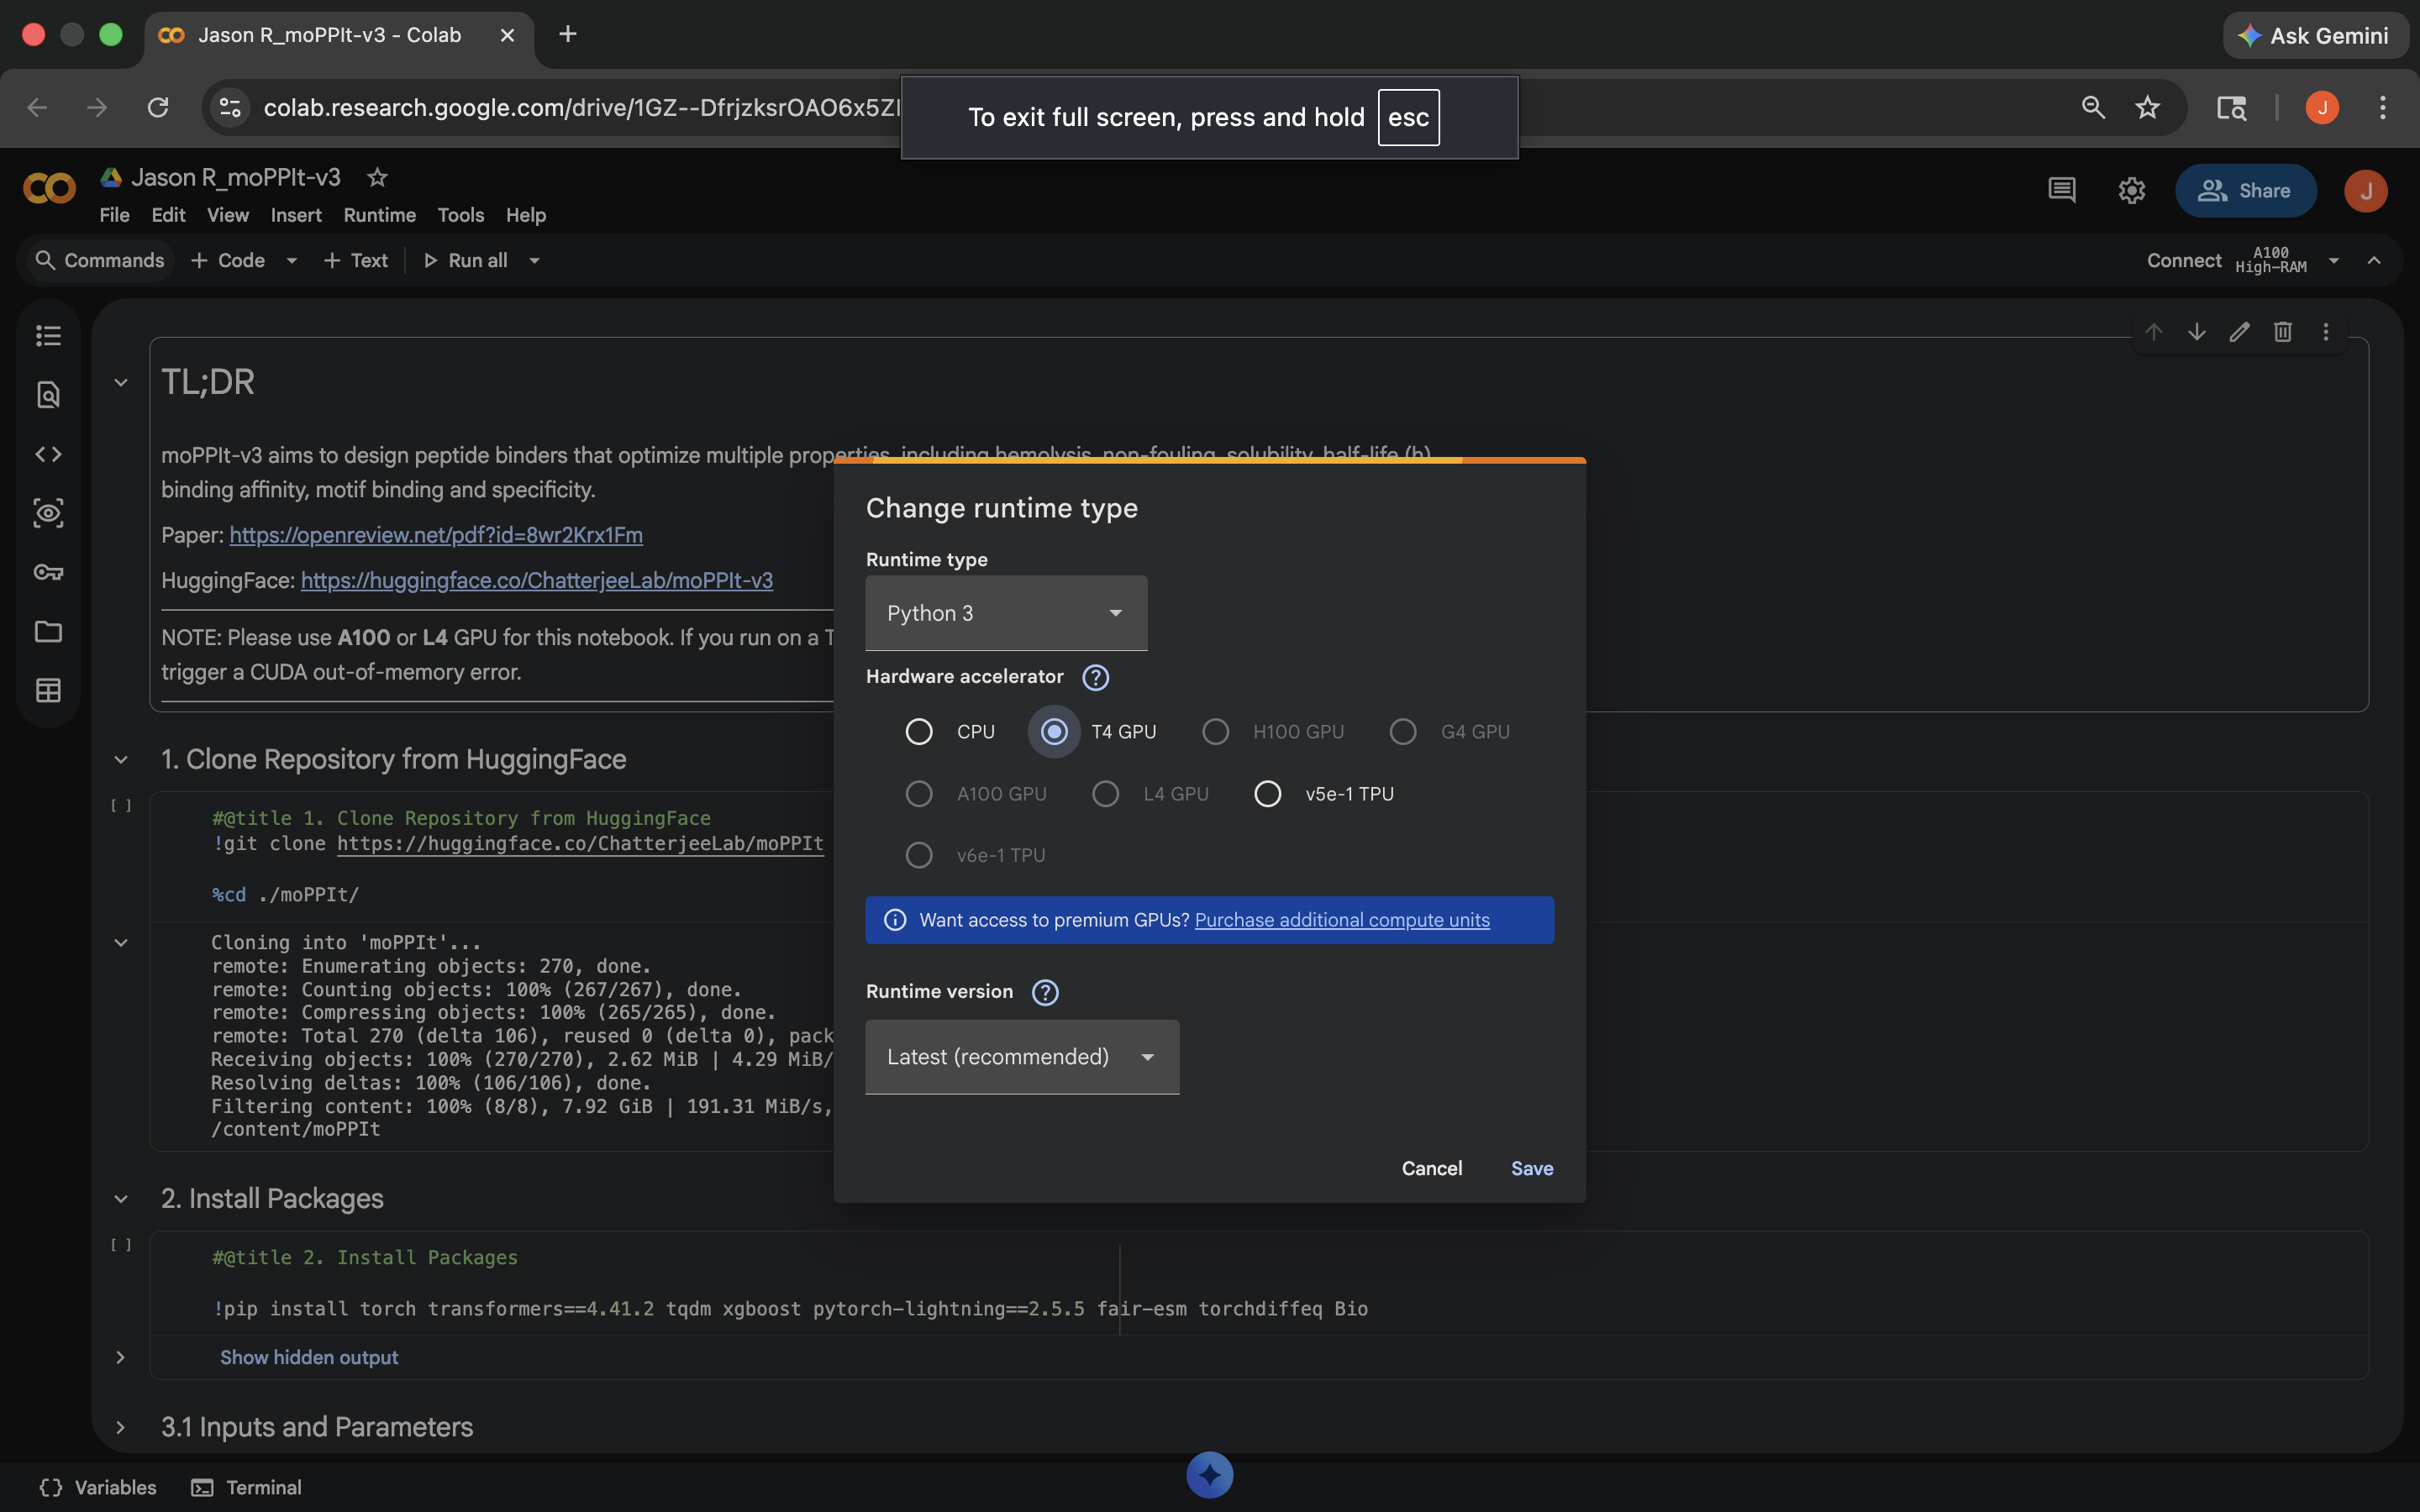The width and height of the screenshot is (2420, 1512).
Task: Collapse the Clone Repository section
Action: (x=121, y=760)
